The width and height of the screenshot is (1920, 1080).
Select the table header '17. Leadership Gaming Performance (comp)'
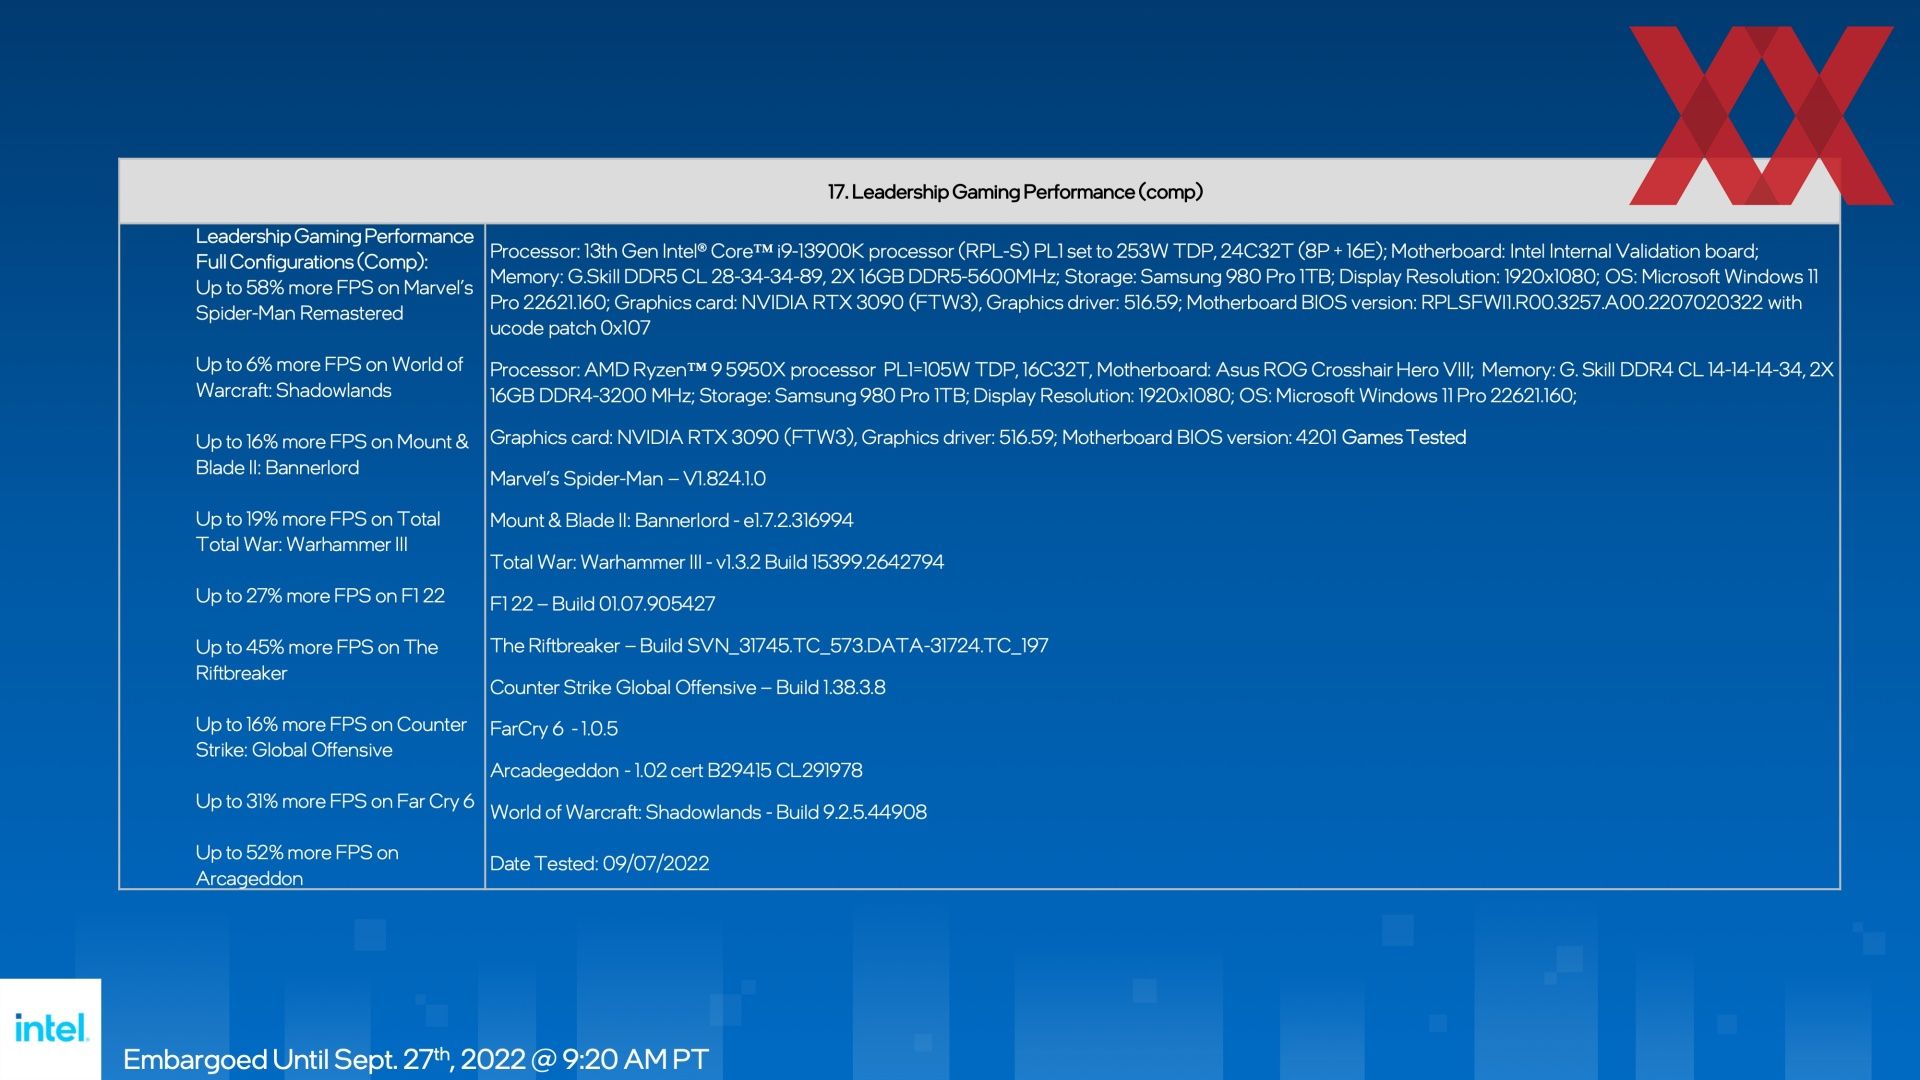pyautogui.click(x=1014, y=192)
